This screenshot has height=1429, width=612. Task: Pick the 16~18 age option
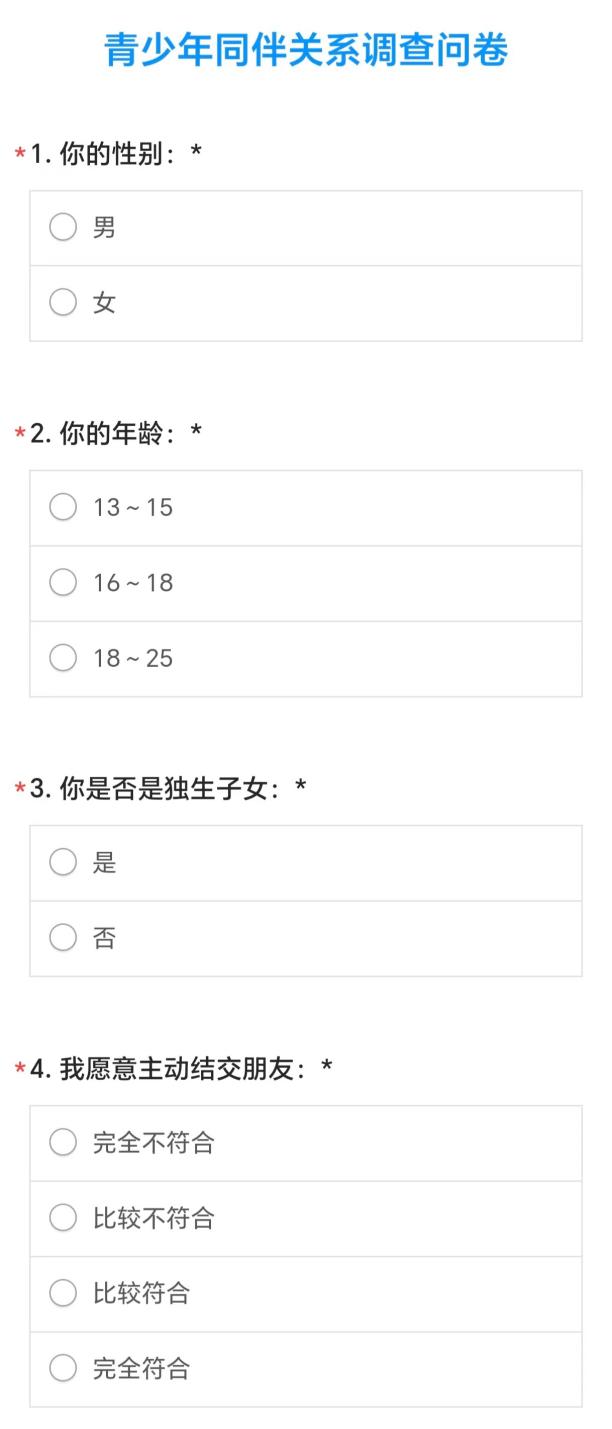point(63,583)
